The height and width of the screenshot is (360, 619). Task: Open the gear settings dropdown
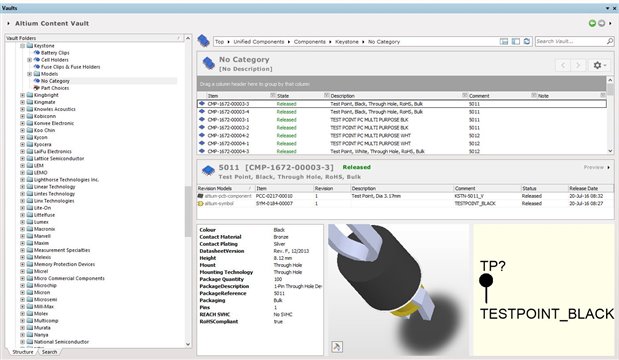[x=600, y=65]
